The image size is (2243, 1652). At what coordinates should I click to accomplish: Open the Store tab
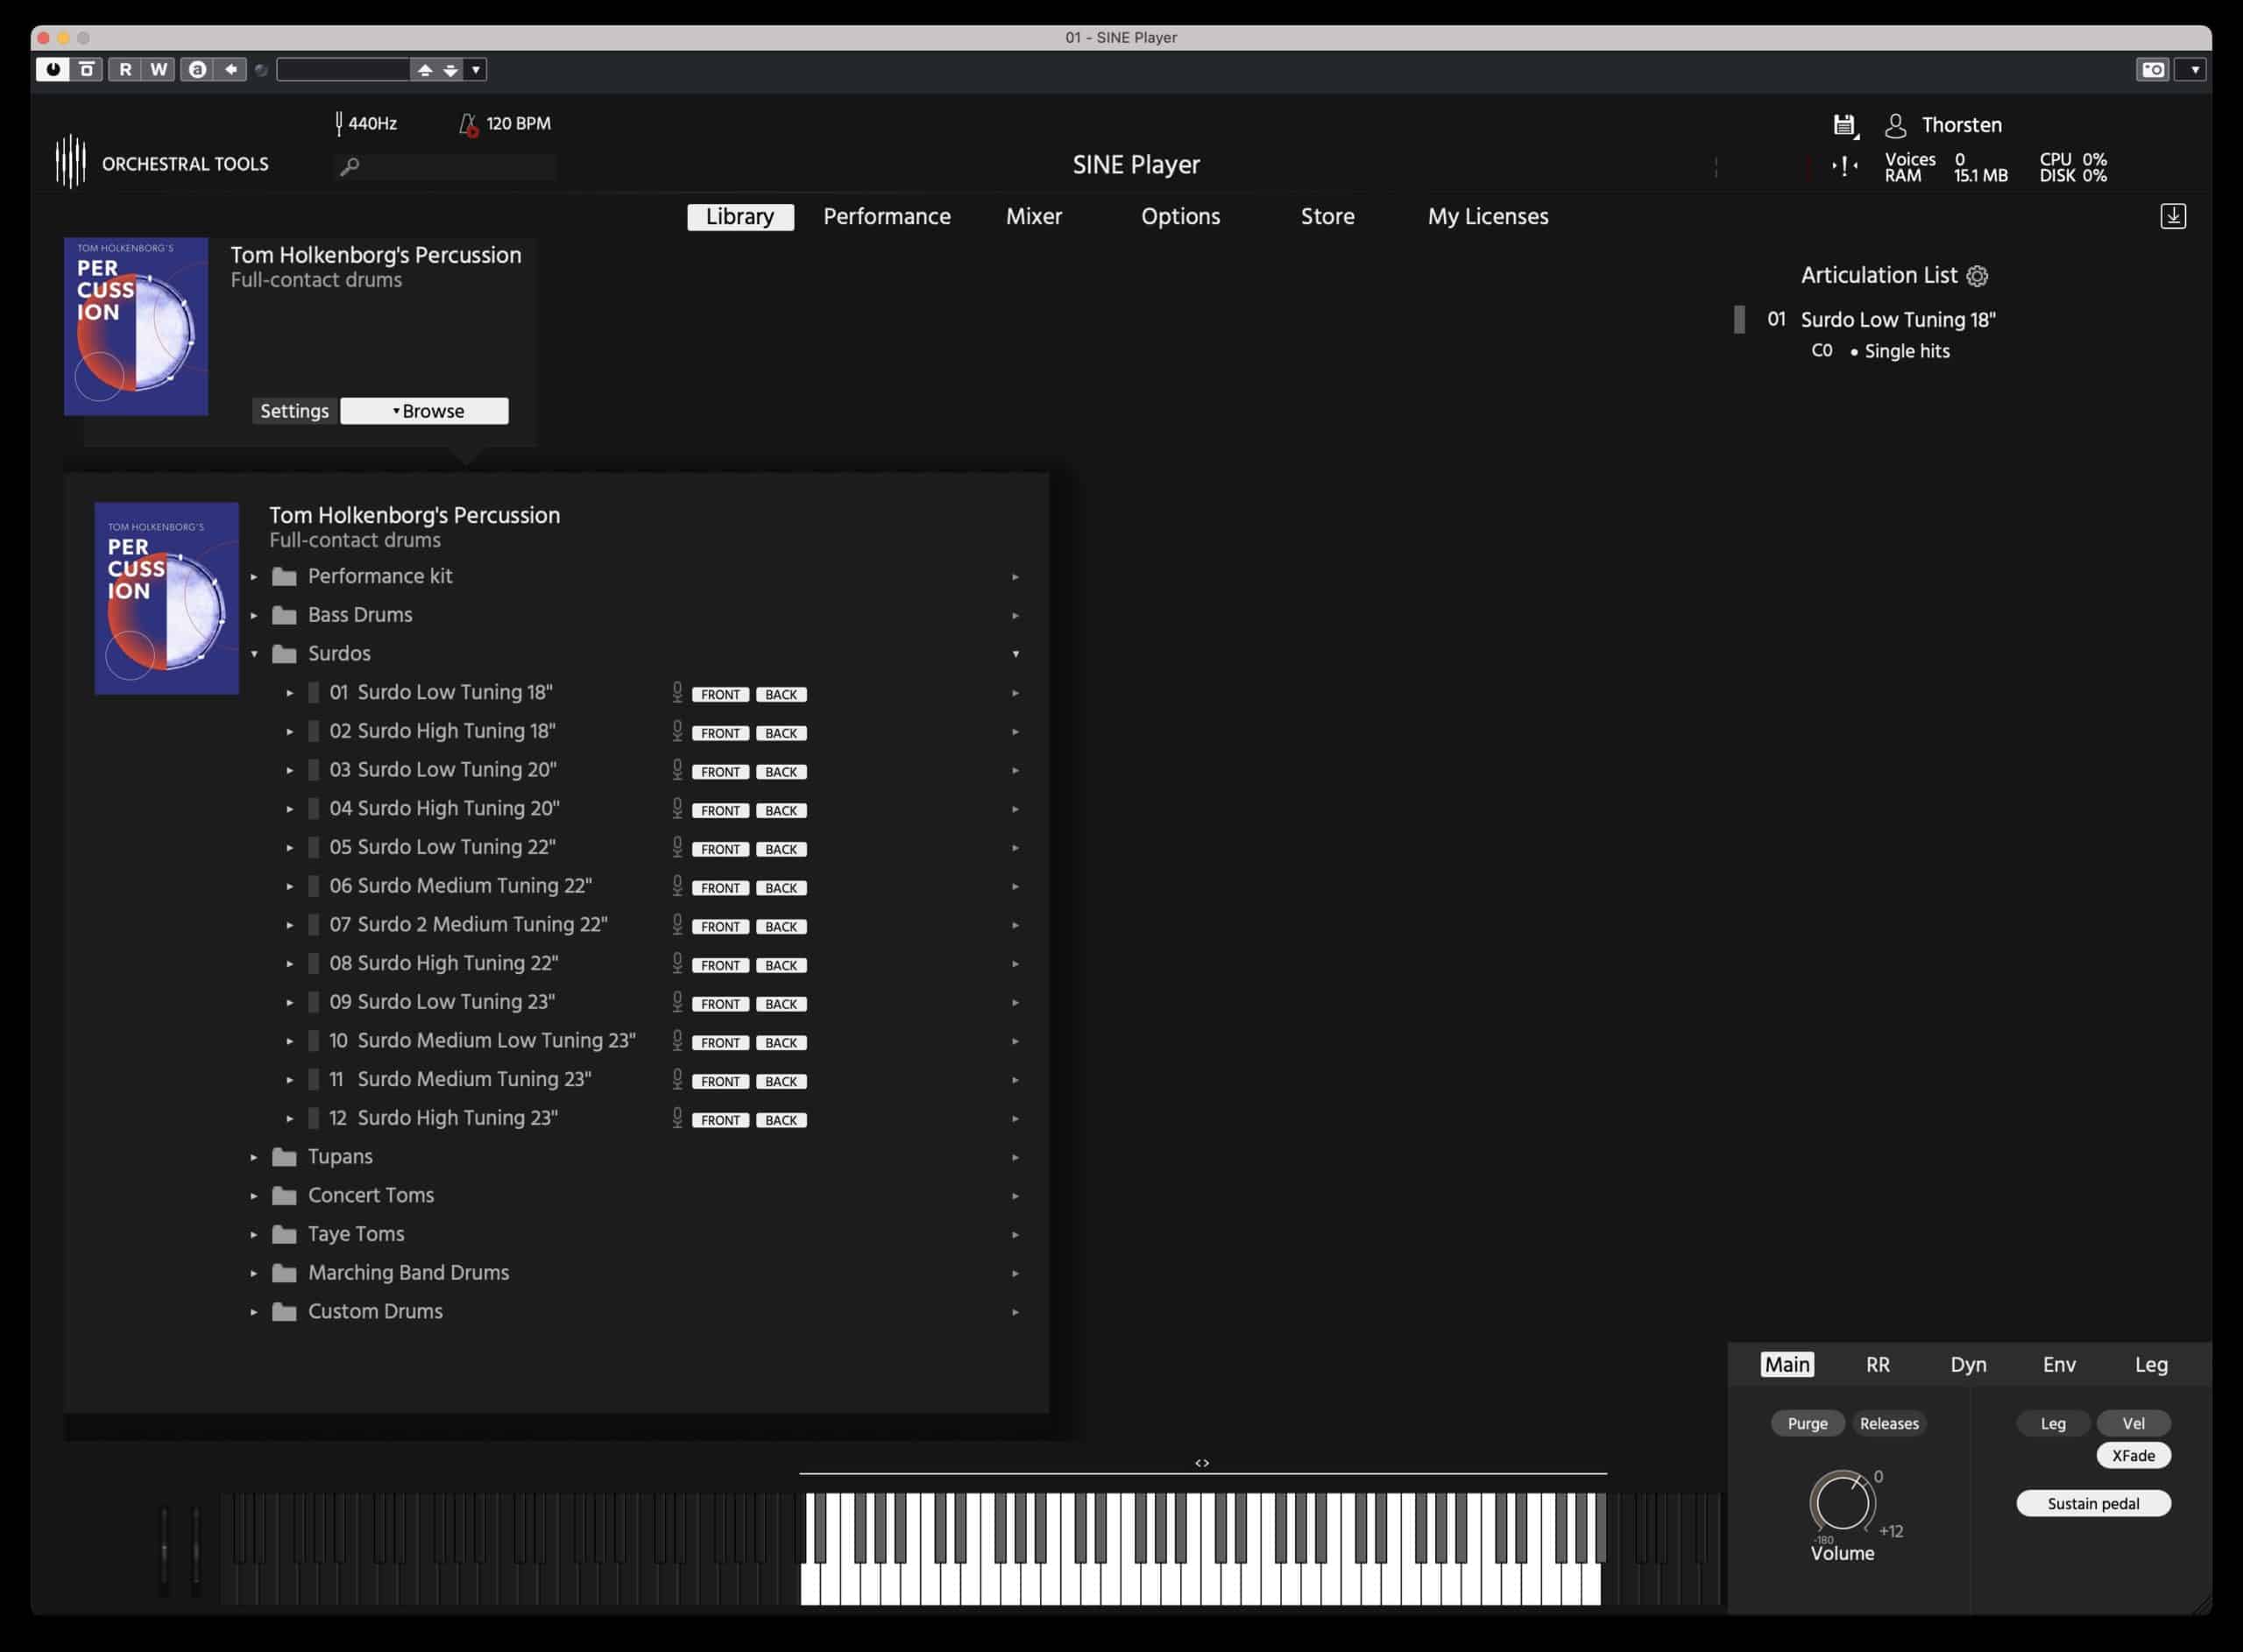[1327, 216]
